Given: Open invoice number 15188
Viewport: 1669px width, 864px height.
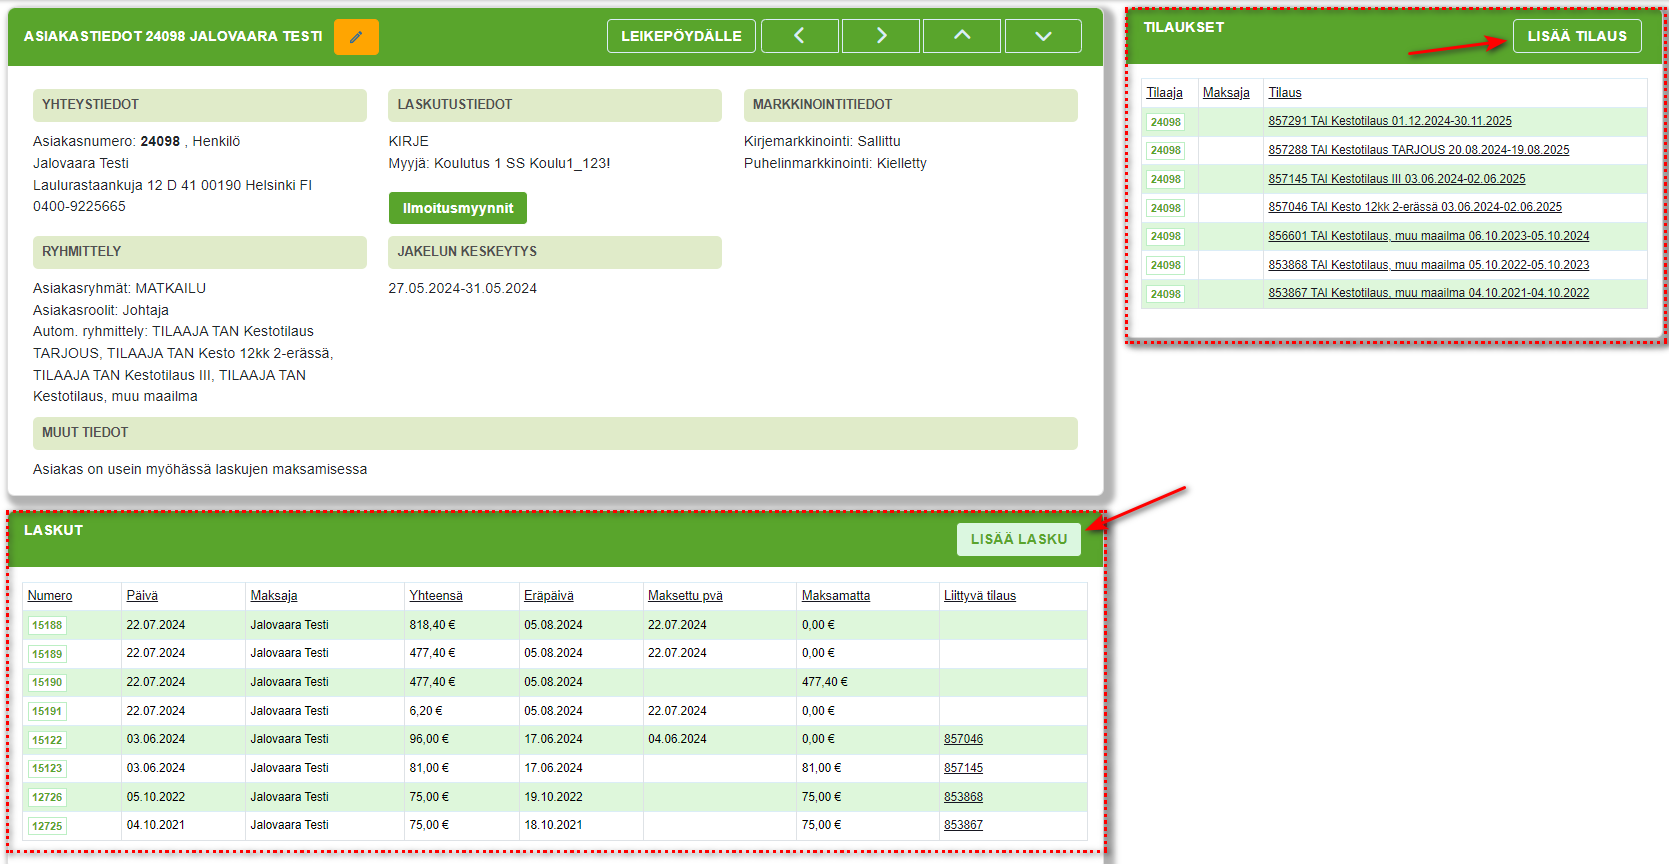Looking at the screenshot, I should point(47,625).
